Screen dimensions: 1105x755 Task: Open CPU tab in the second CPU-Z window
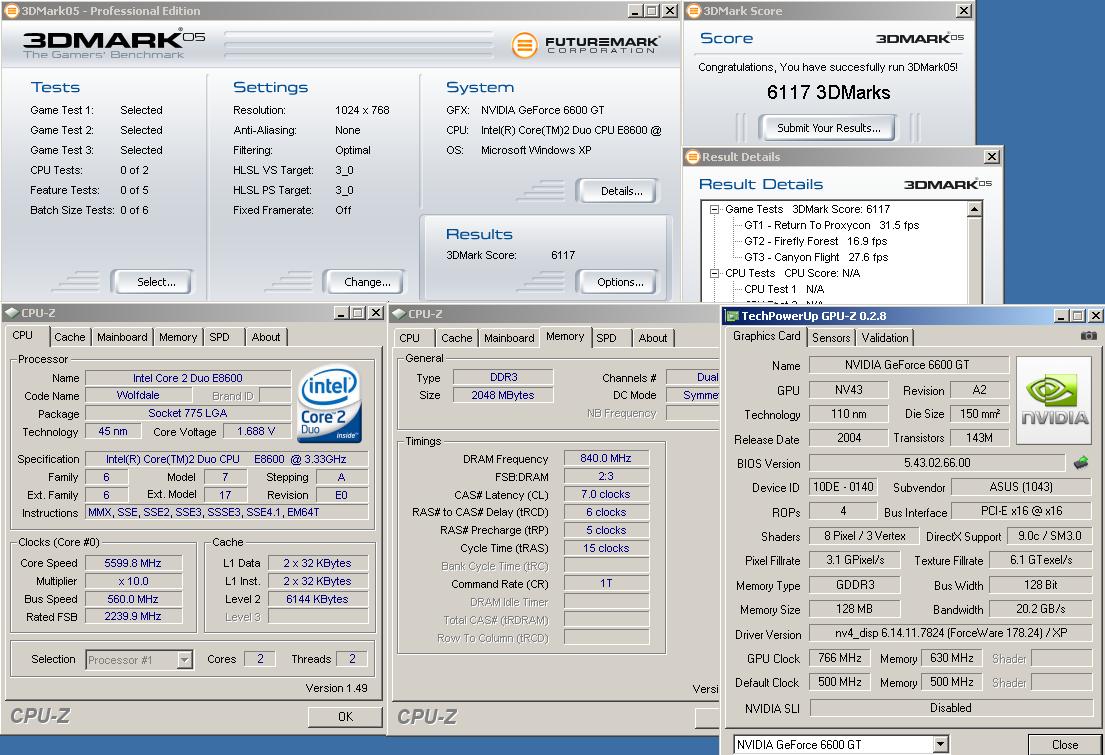pyautogui.click(x=409, y=338)
